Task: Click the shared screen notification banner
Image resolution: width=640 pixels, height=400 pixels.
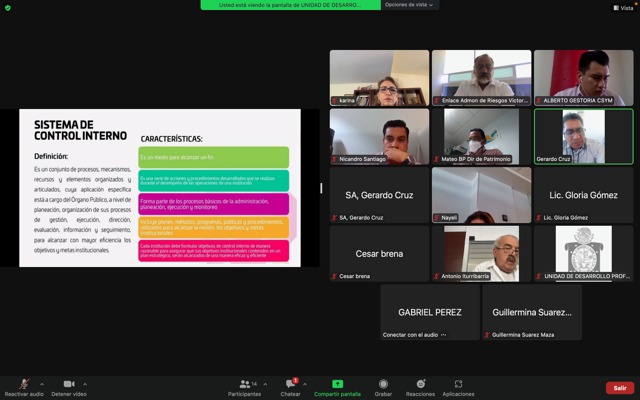Action: tap(290, 5)
